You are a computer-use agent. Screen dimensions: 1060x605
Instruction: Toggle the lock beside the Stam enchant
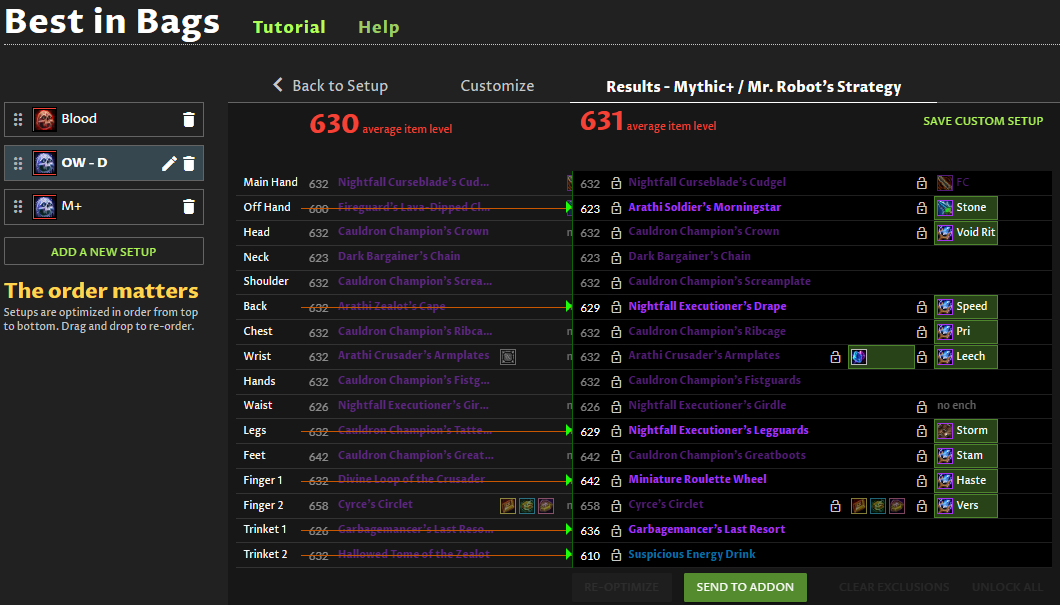921,456
